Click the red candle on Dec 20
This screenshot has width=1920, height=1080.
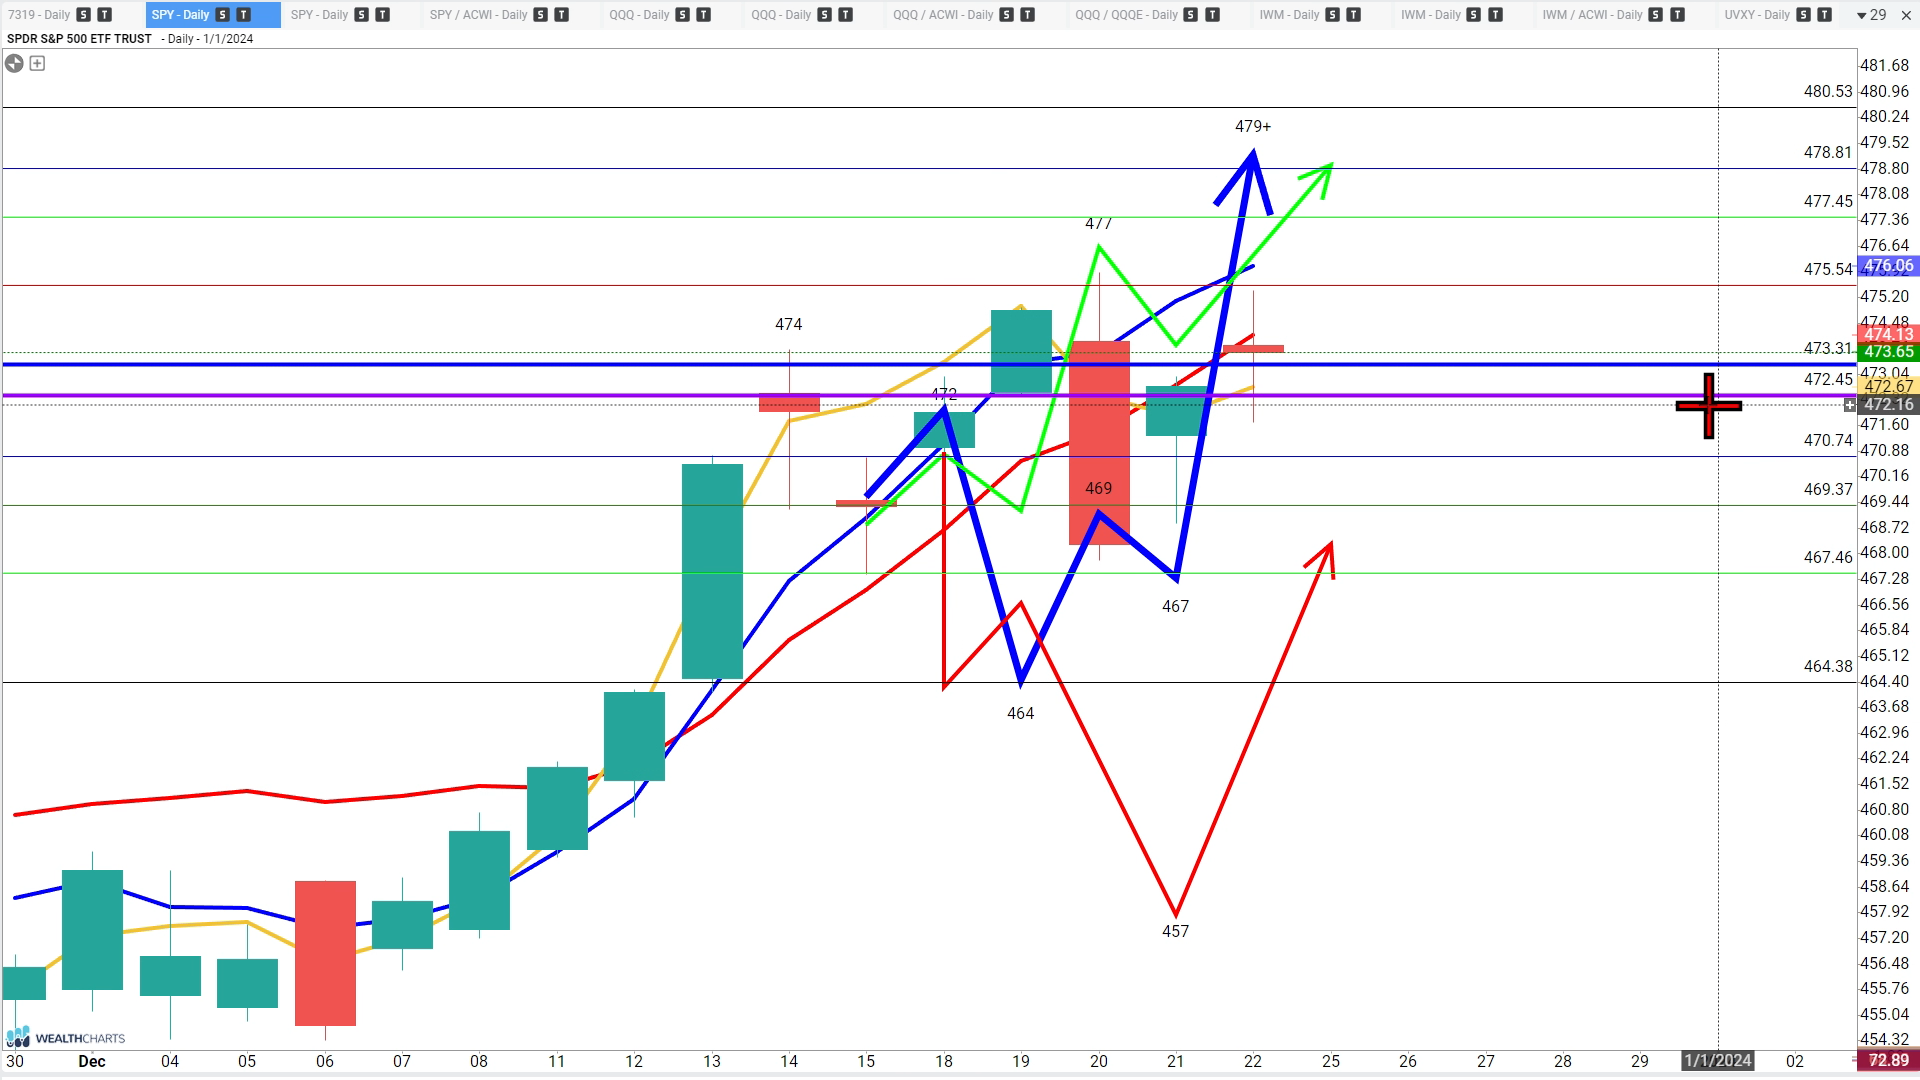(1099, 443)
